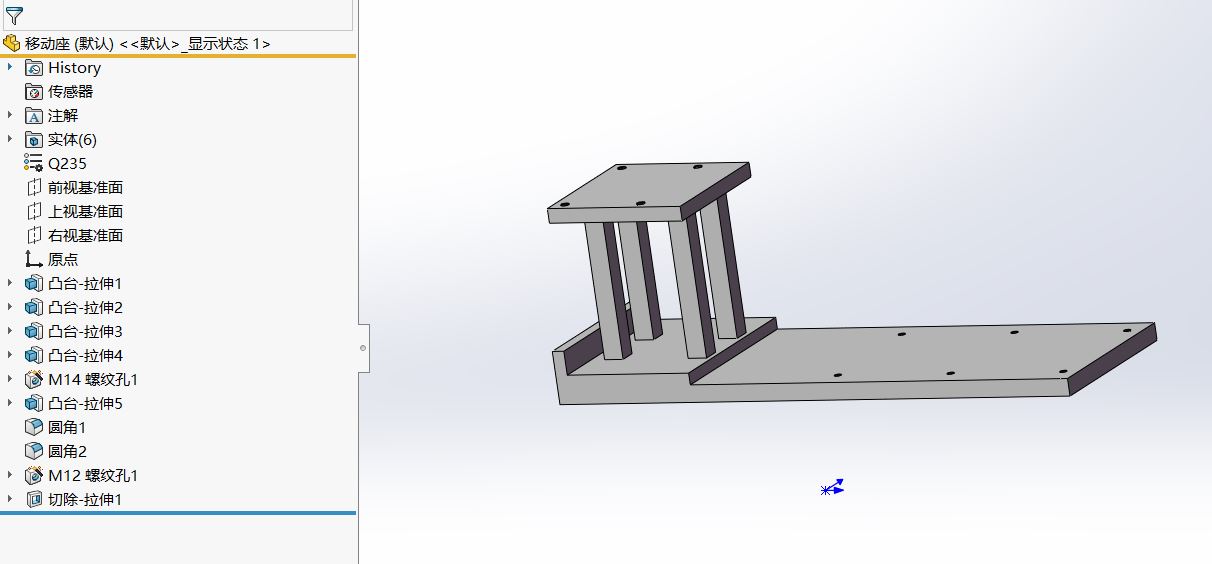Click the feature tree filter funnel icon
Screen dimensions: 1212x564
(14, 15)
